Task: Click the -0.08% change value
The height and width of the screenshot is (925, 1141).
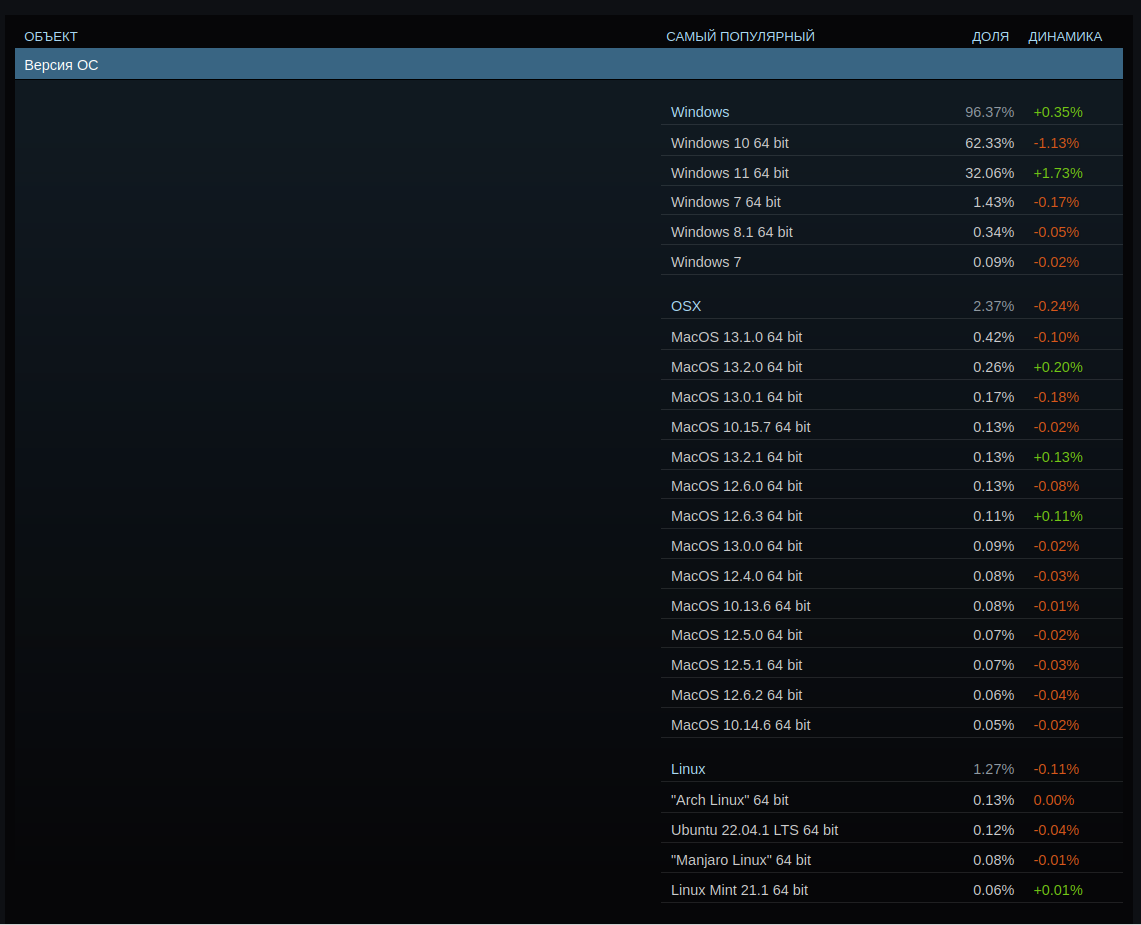Action: [1056, 485]
